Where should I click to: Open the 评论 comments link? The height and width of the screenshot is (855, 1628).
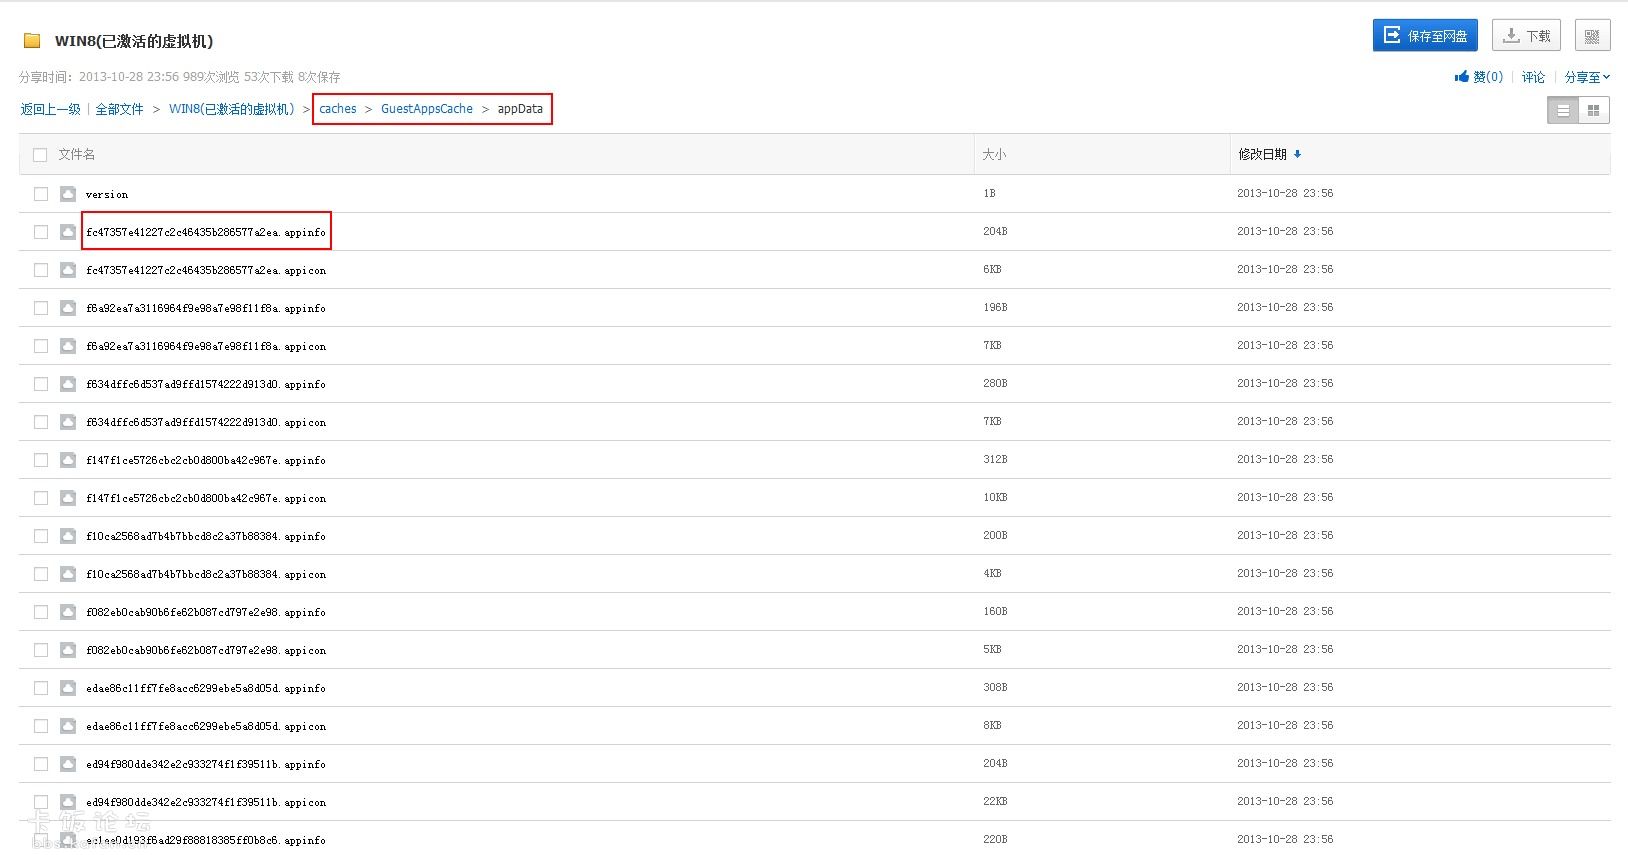1533,77
